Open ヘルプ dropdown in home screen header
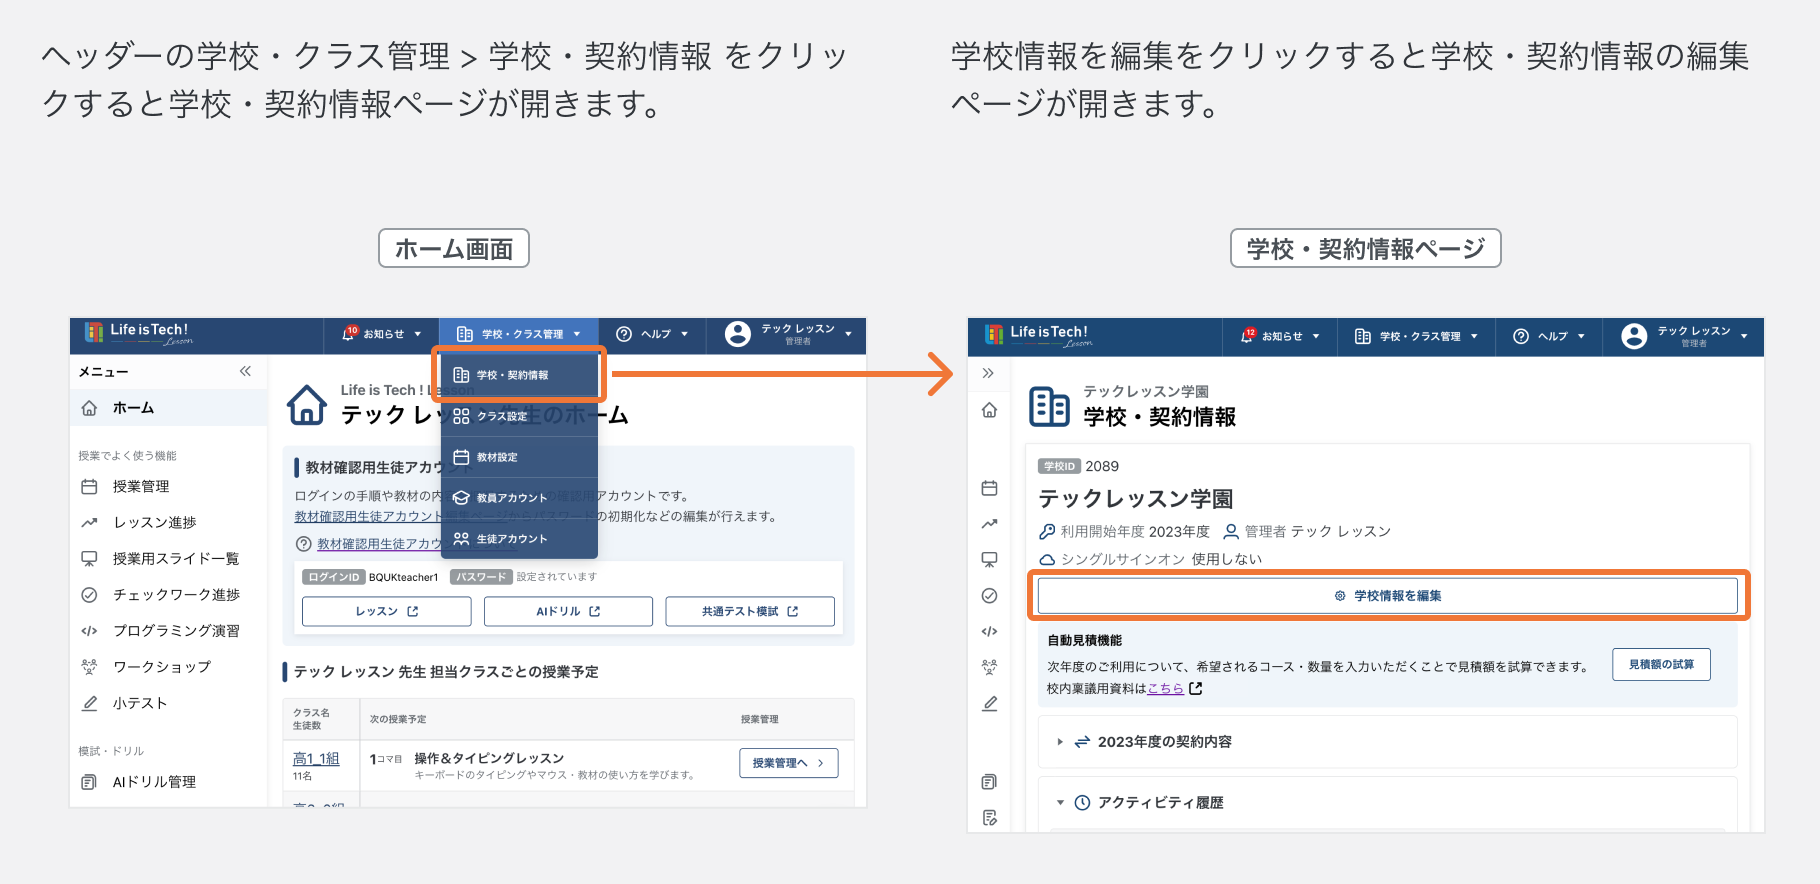Screen dimensions: 1820x884 coord(652,334)
